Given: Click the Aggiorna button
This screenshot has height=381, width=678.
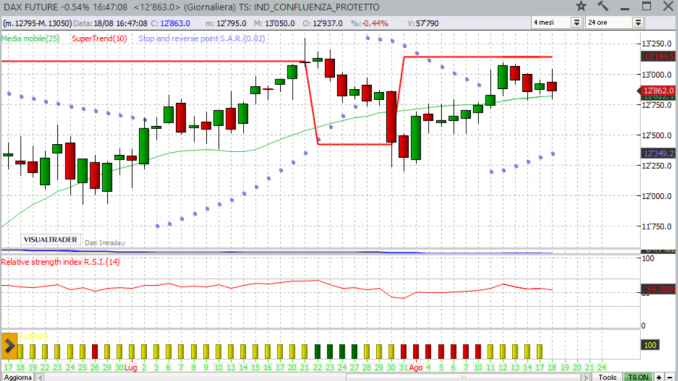Looking at the screenshot, I should pyautogui.click(x=17, y=377).
